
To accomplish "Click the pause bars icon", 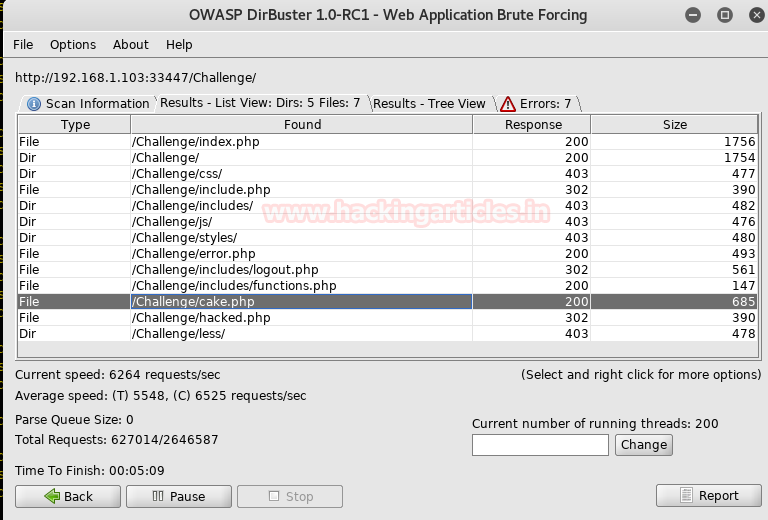I will pyautogui.click(x=158, y=496).
